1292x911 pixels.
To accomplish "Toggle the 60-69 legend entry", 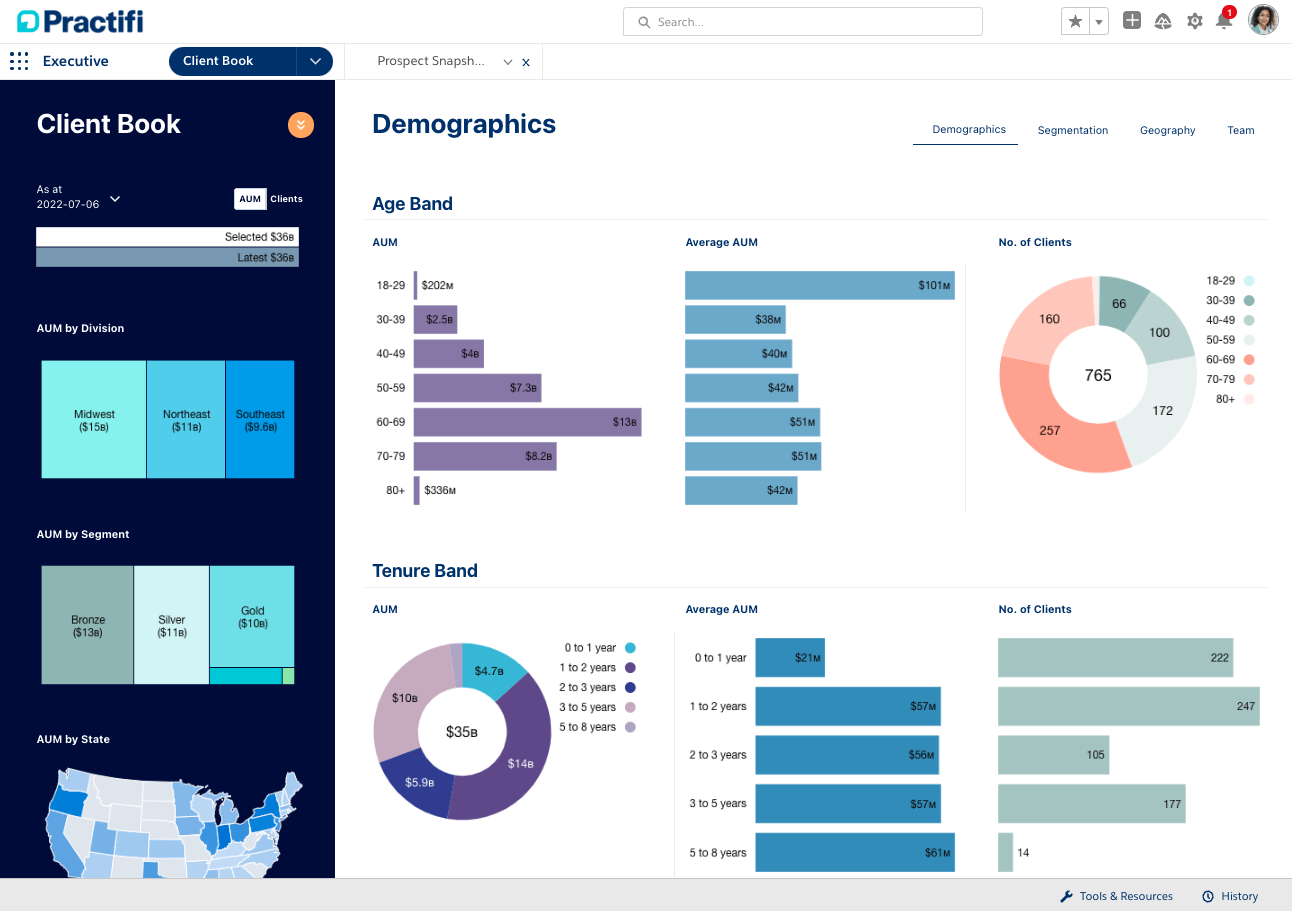I will [x=1228, y=359].
